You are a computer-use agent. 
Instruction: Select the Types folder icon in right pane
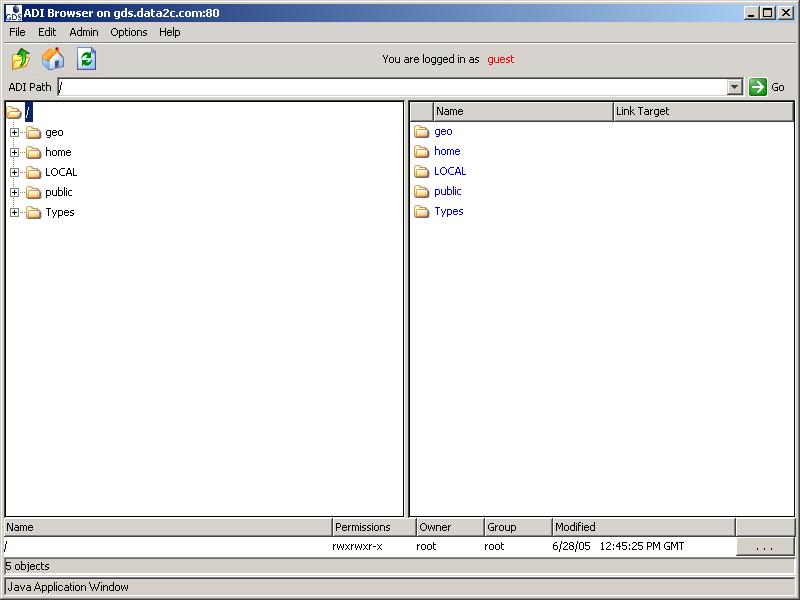tap(422, 212)
